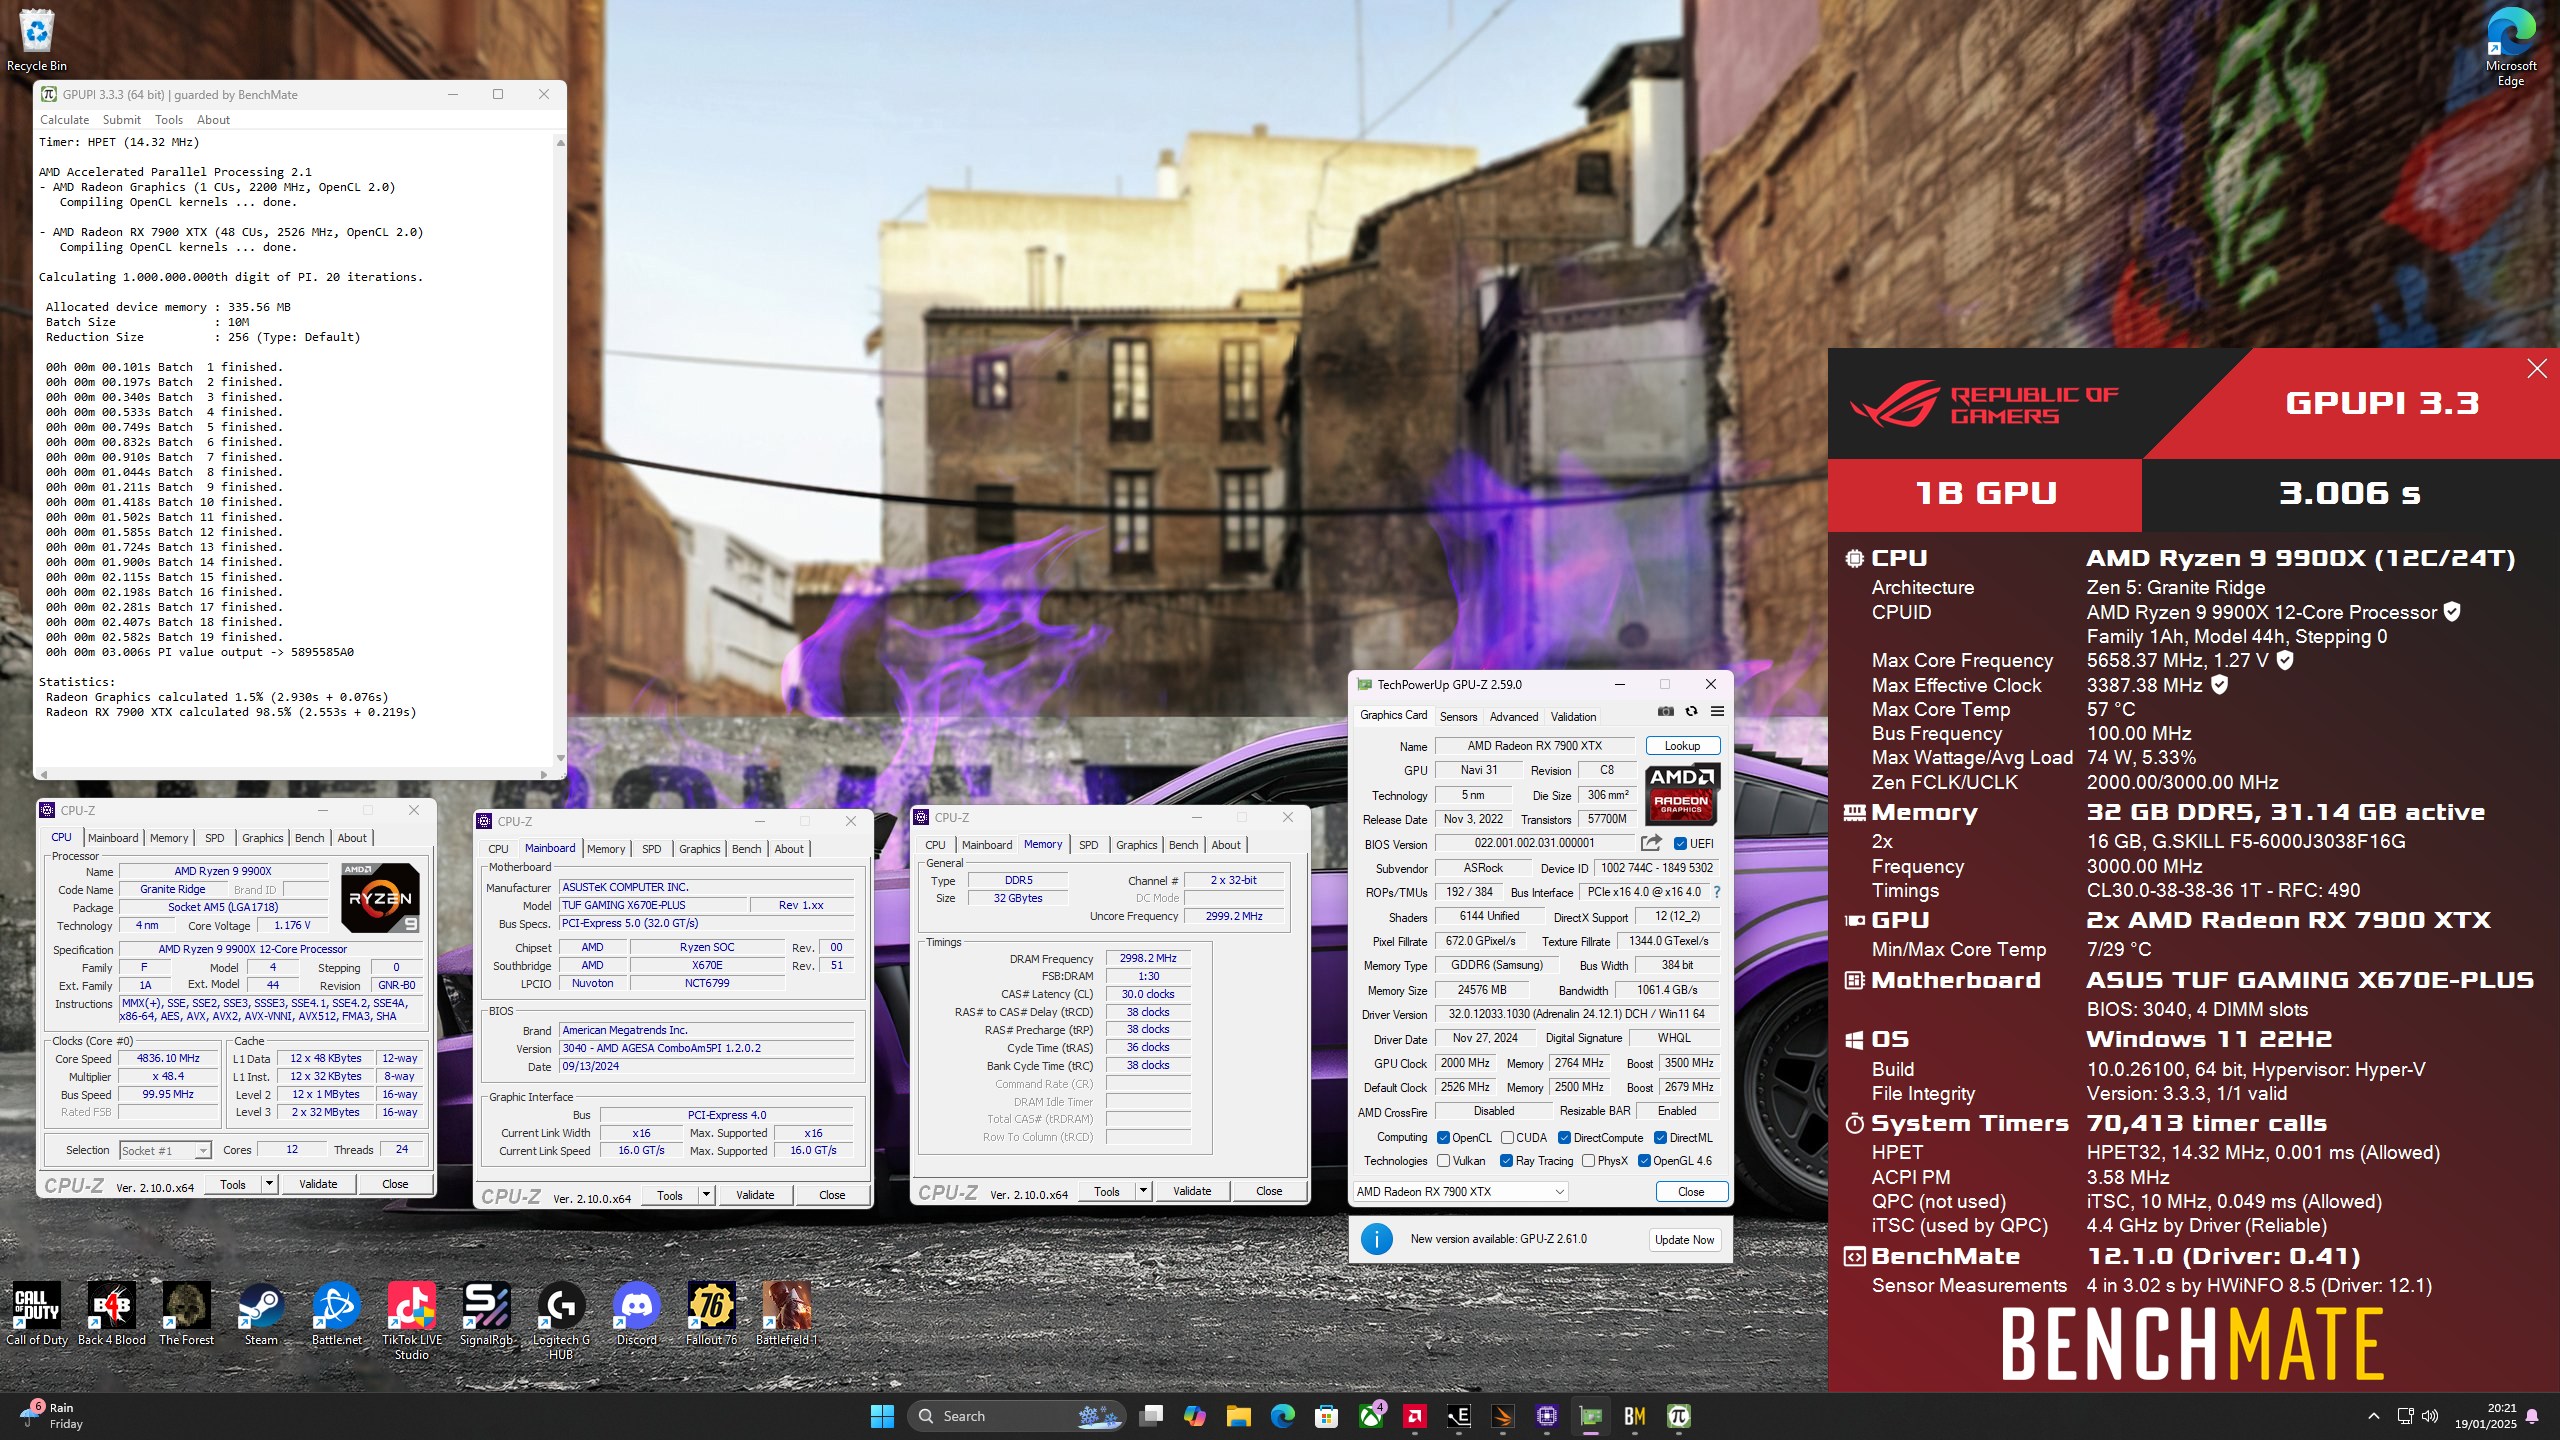Toggle the CUDA checkbox in GPU-Z
2560x1440 pixels.
(1507, 1138)
